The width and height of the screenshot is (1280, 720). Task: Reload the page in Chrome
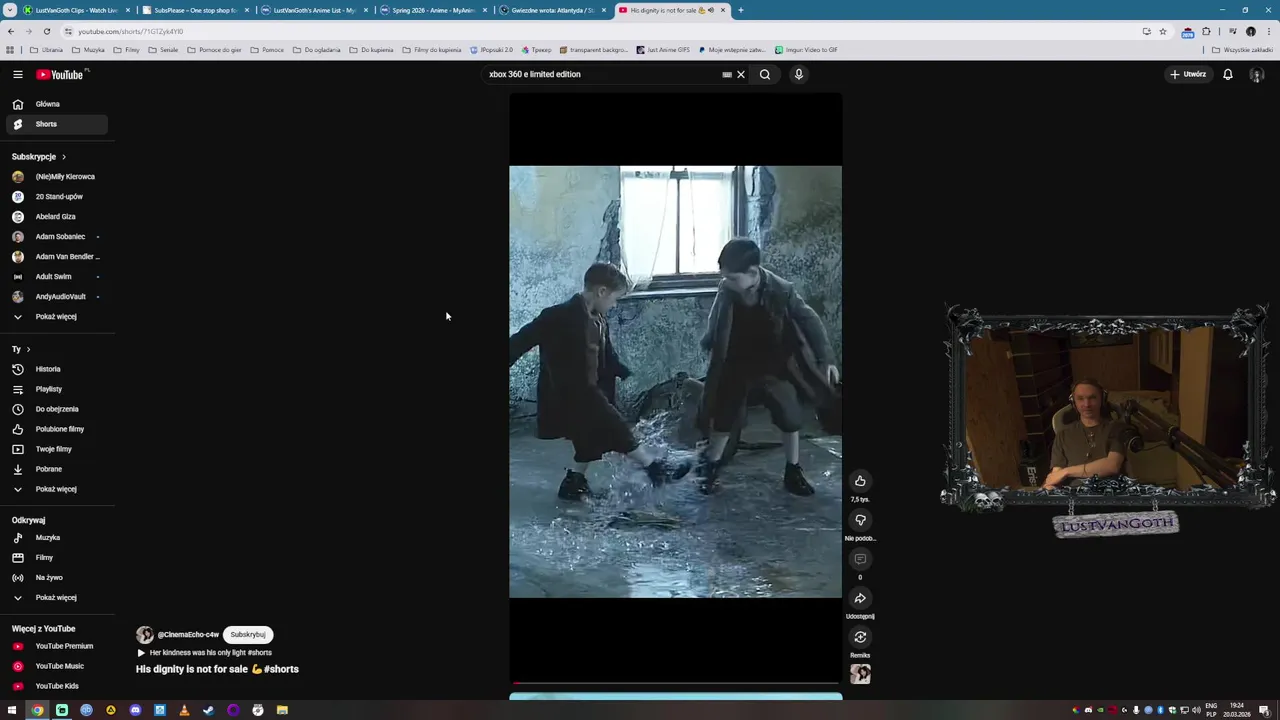(x=46, y=31)
